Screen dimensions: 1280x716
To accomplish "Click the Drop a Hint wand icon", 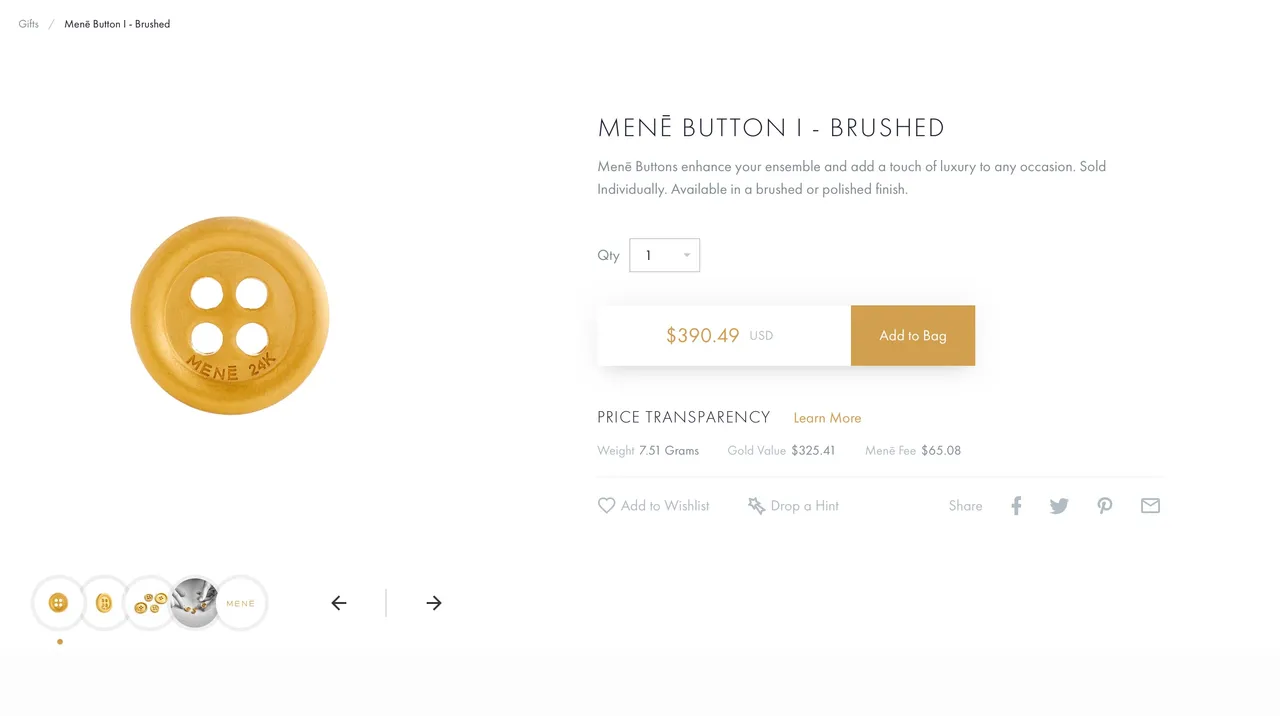I will [x=756, y=506].
